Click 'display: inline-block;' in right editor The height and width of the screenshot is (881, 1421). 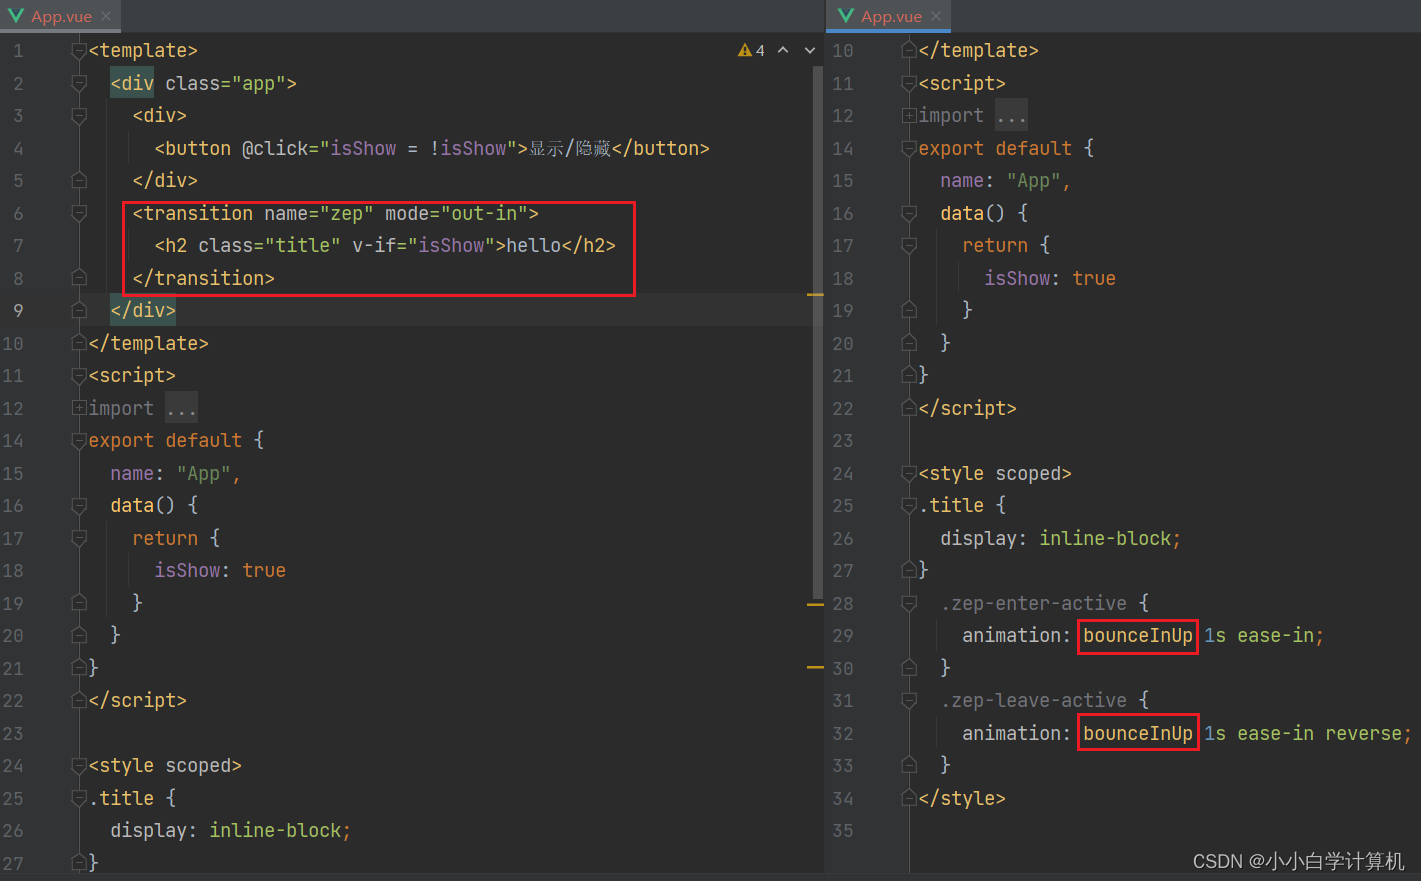[1060, 538]
